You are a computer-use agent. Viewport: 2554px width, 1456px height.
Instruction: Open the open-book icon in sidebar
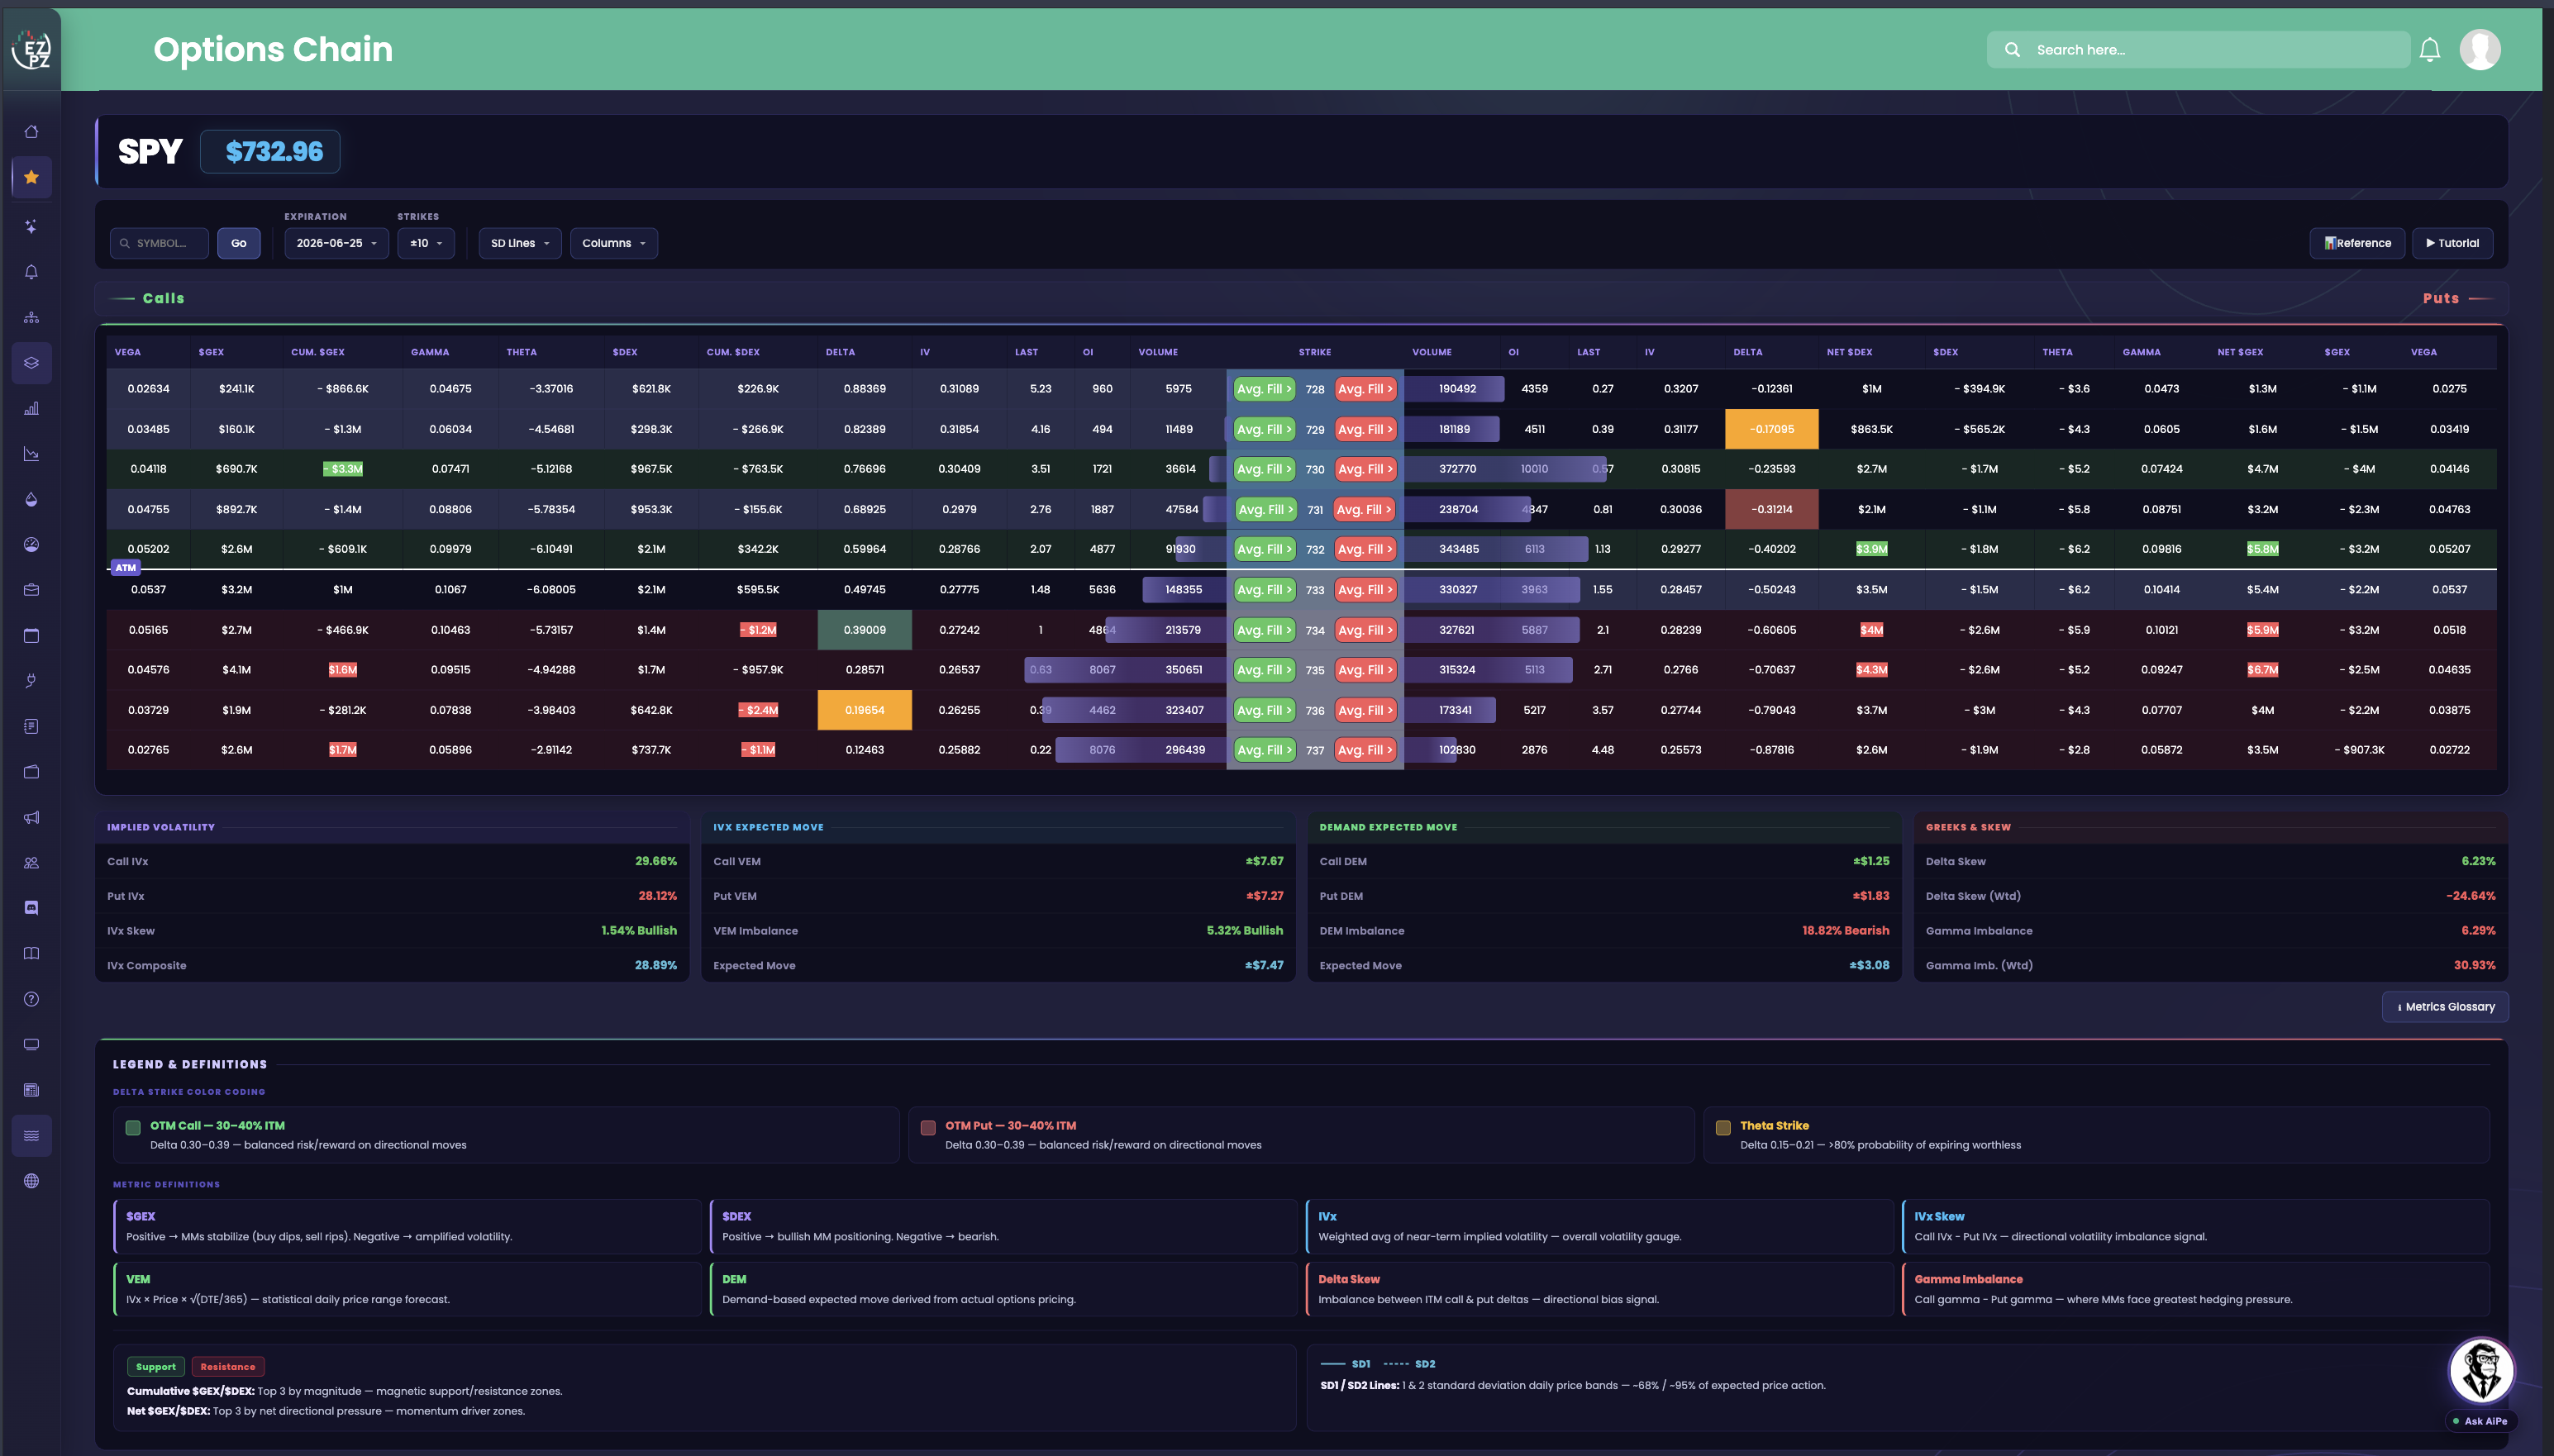(x=31, y=953)
